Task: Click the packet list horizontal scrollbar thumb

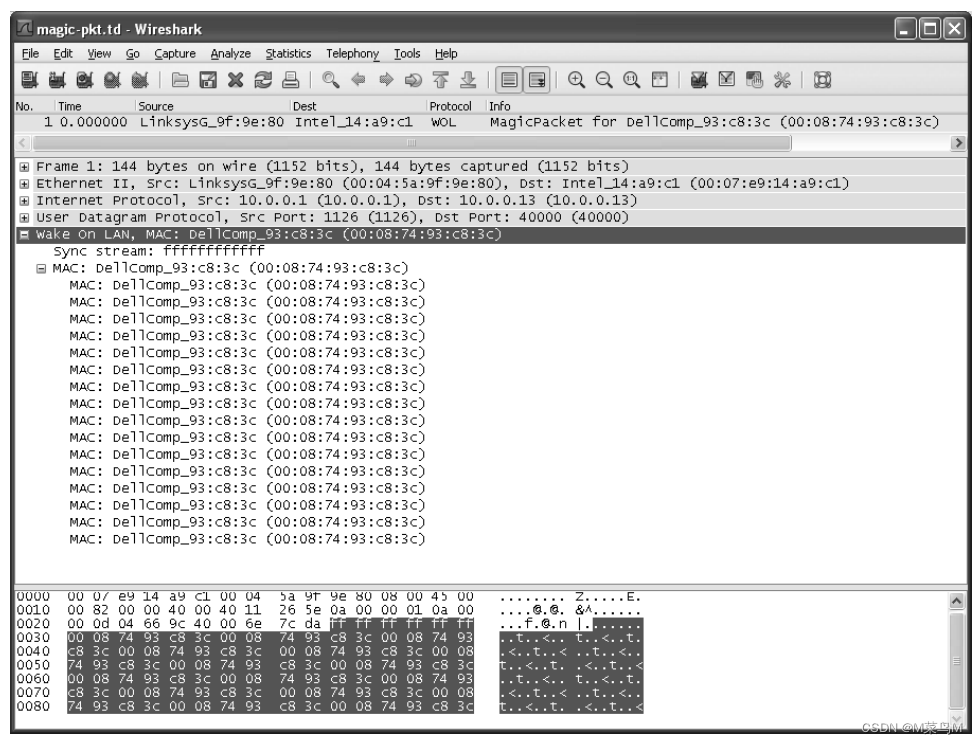Action: point(412,143)
